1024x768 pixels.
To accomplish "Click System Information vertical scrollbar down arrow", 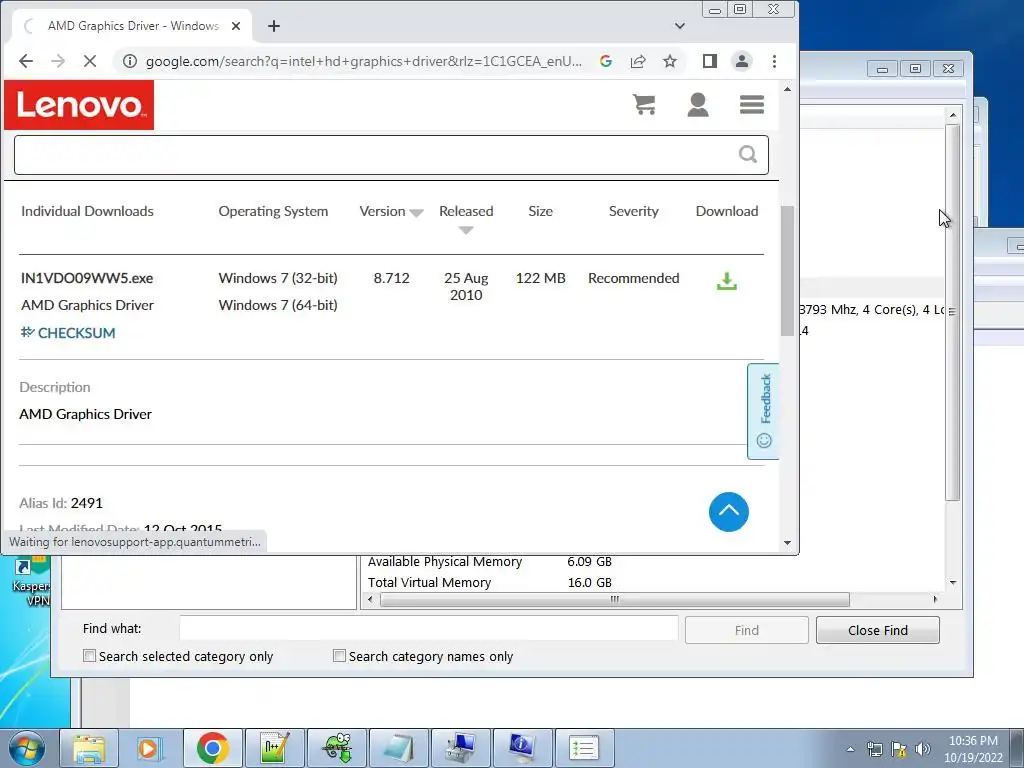I will pyautogui.click(x=953, y=583).
